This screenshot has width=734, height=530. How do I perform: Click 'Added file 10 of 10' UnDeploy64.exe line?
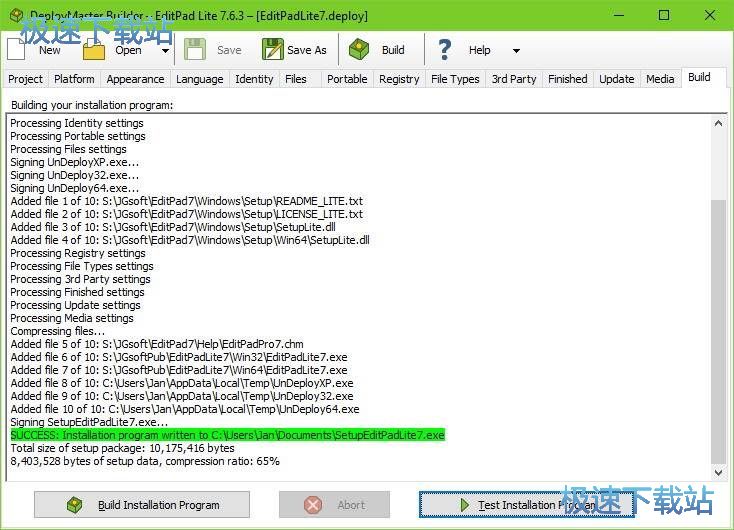[x=185, y=409]
